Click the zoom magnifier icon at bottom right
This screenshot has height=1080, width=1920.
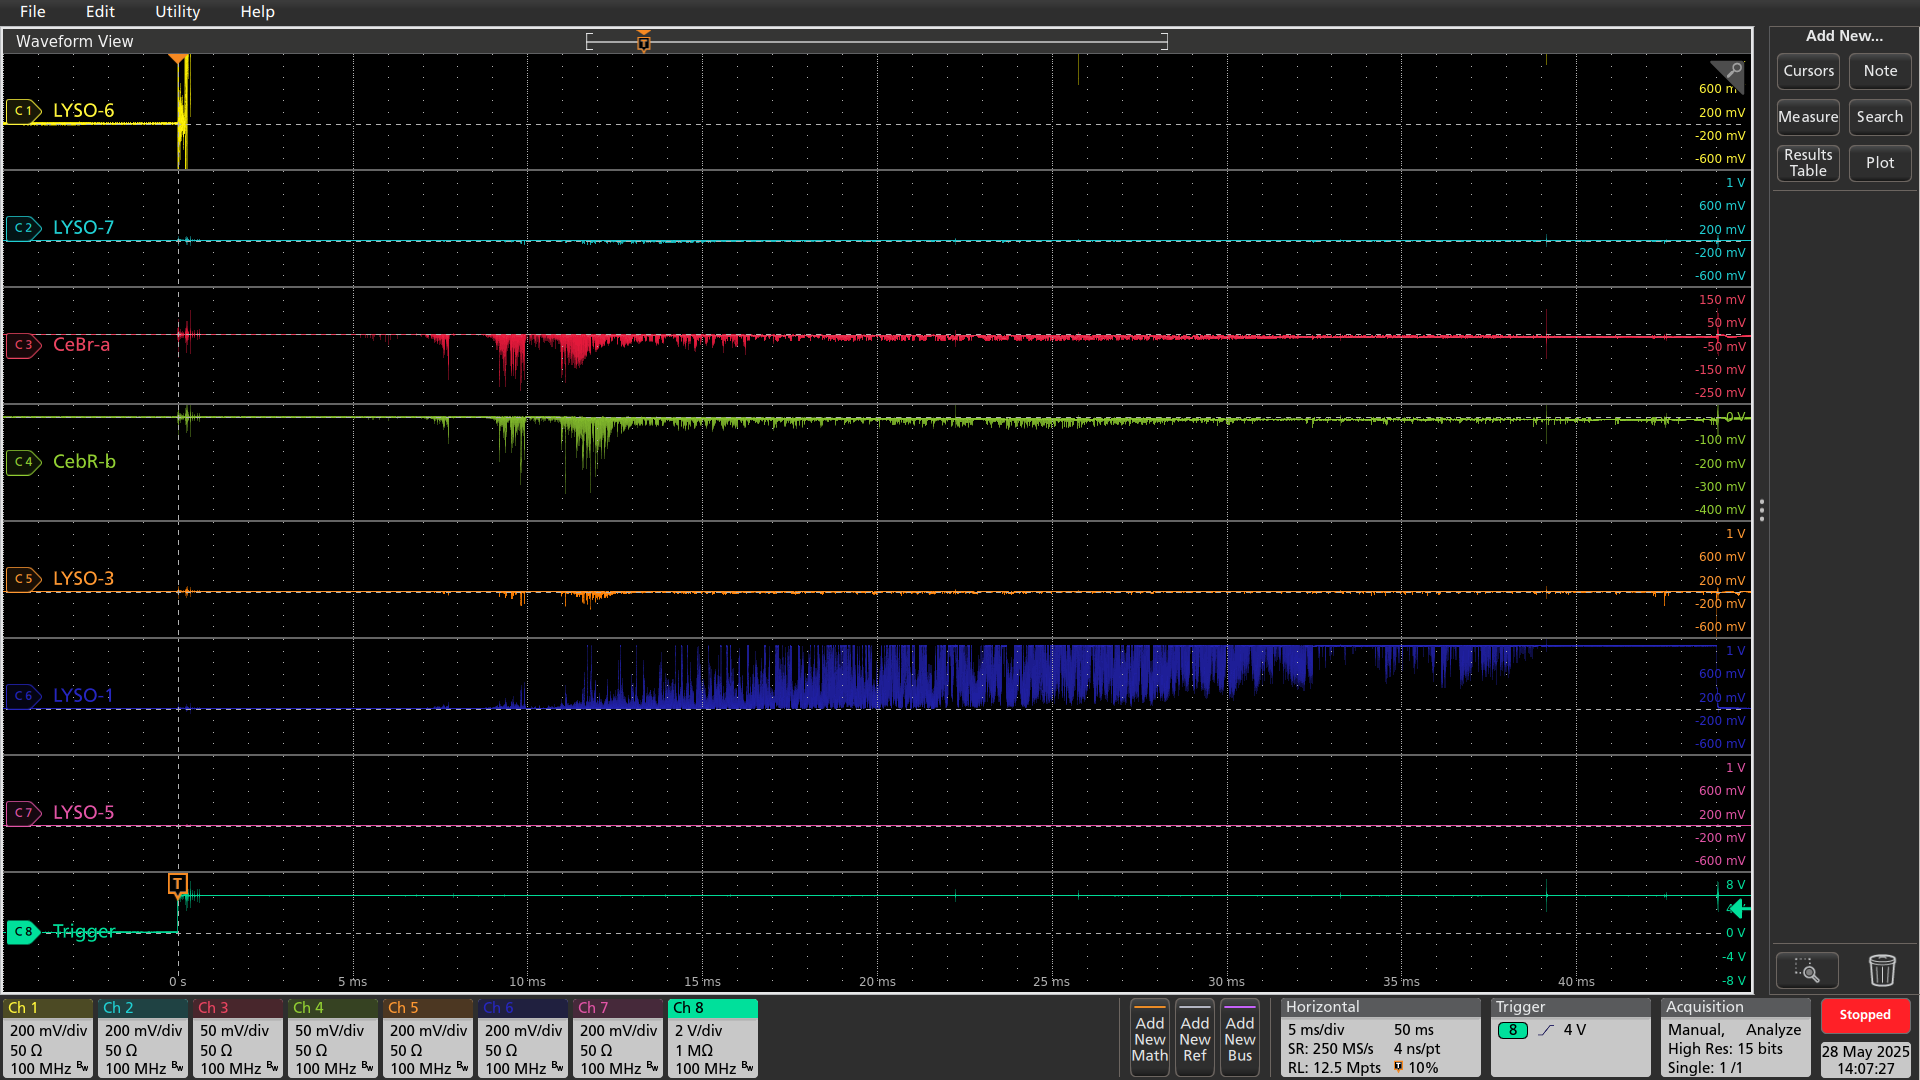pyautogui.click(x=1806, y=970)
